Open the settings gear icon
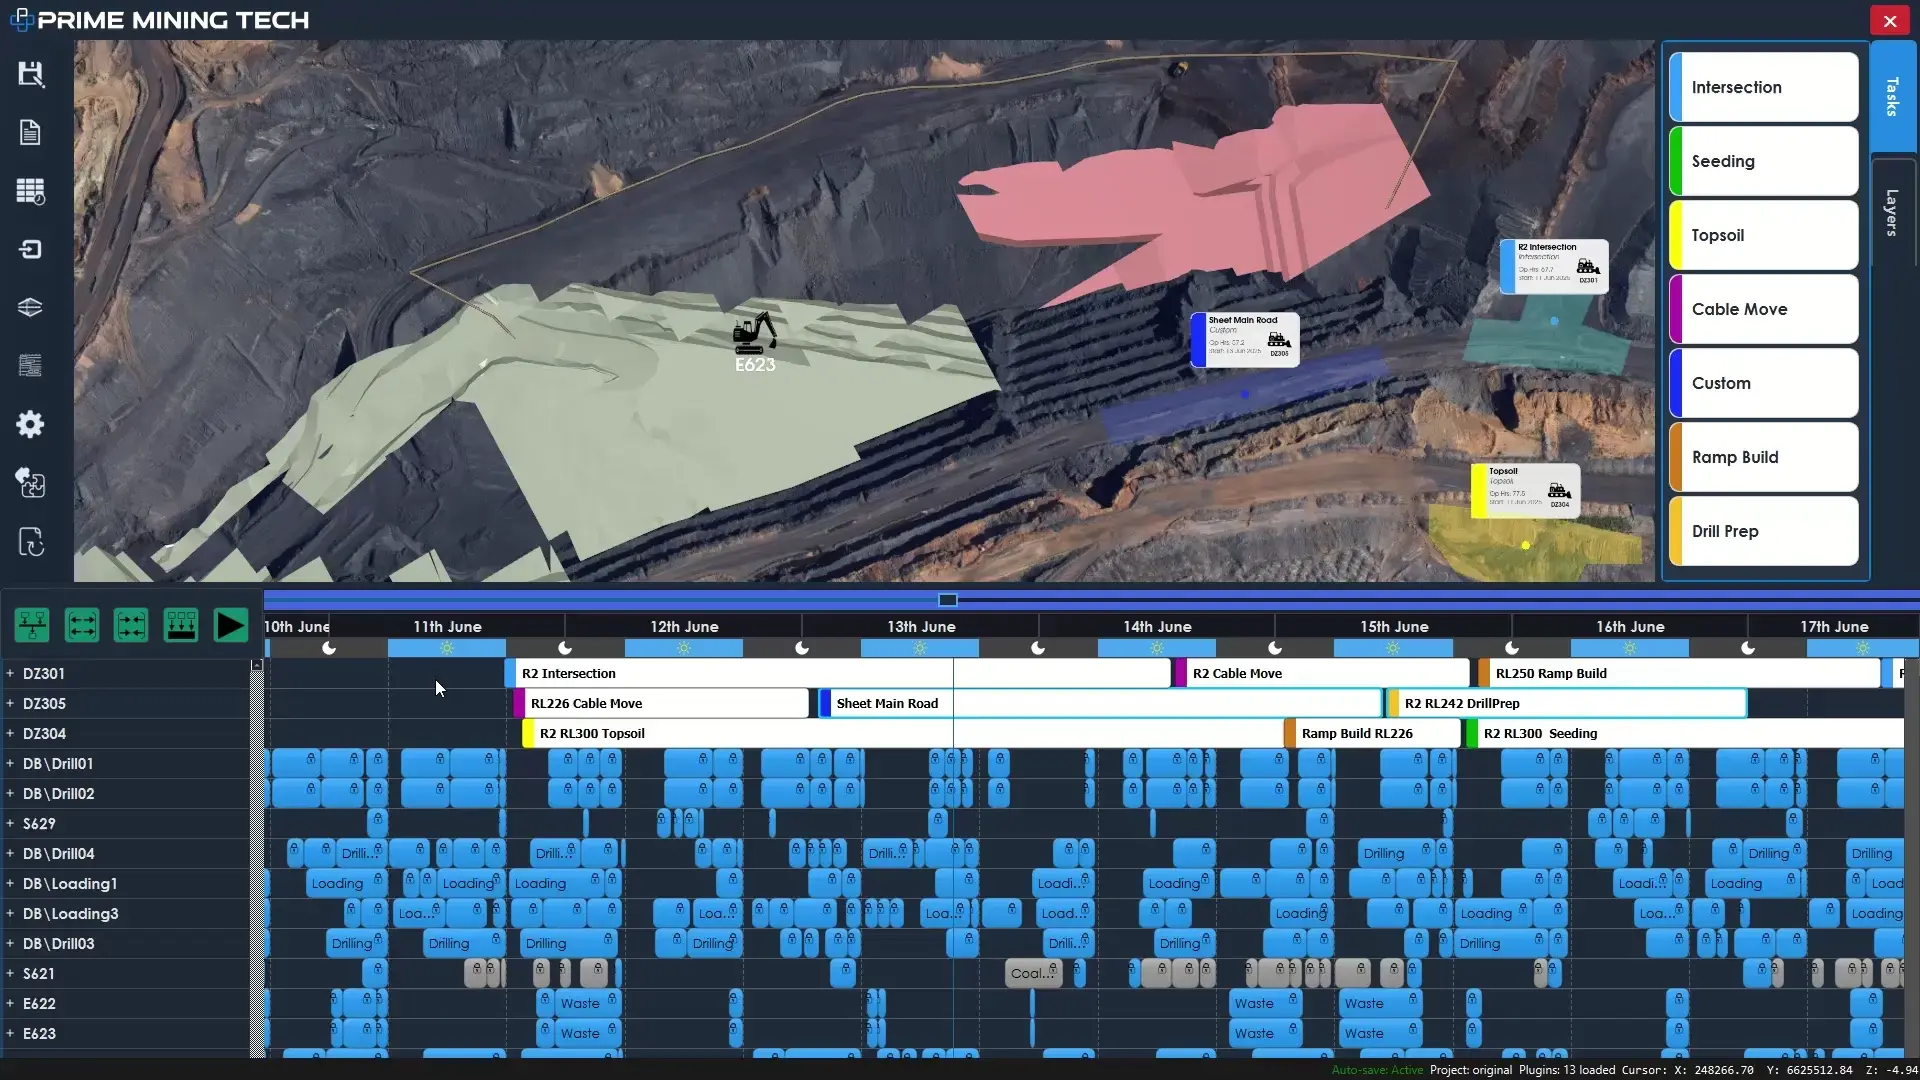The width and height of the screenshot is (1920, 1080). point(31,425)
